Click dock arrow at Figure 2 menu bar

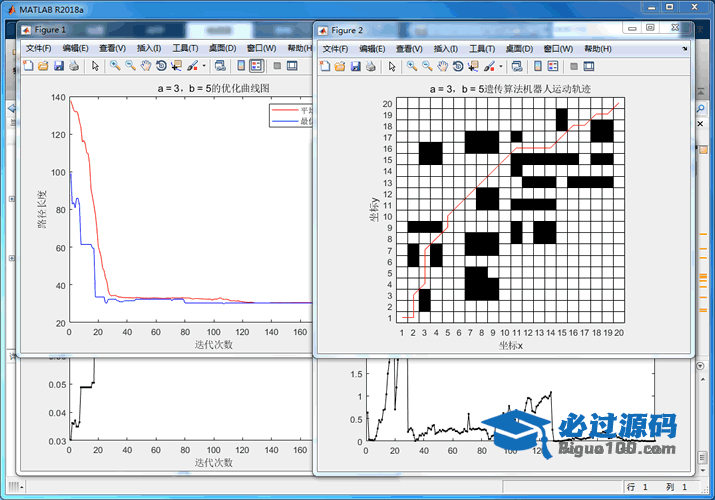point(684,49)
